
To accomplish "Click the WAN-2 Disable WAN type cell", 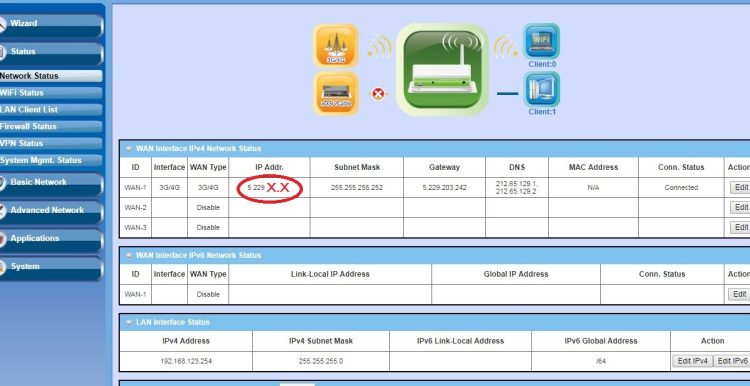I will 208,208.
